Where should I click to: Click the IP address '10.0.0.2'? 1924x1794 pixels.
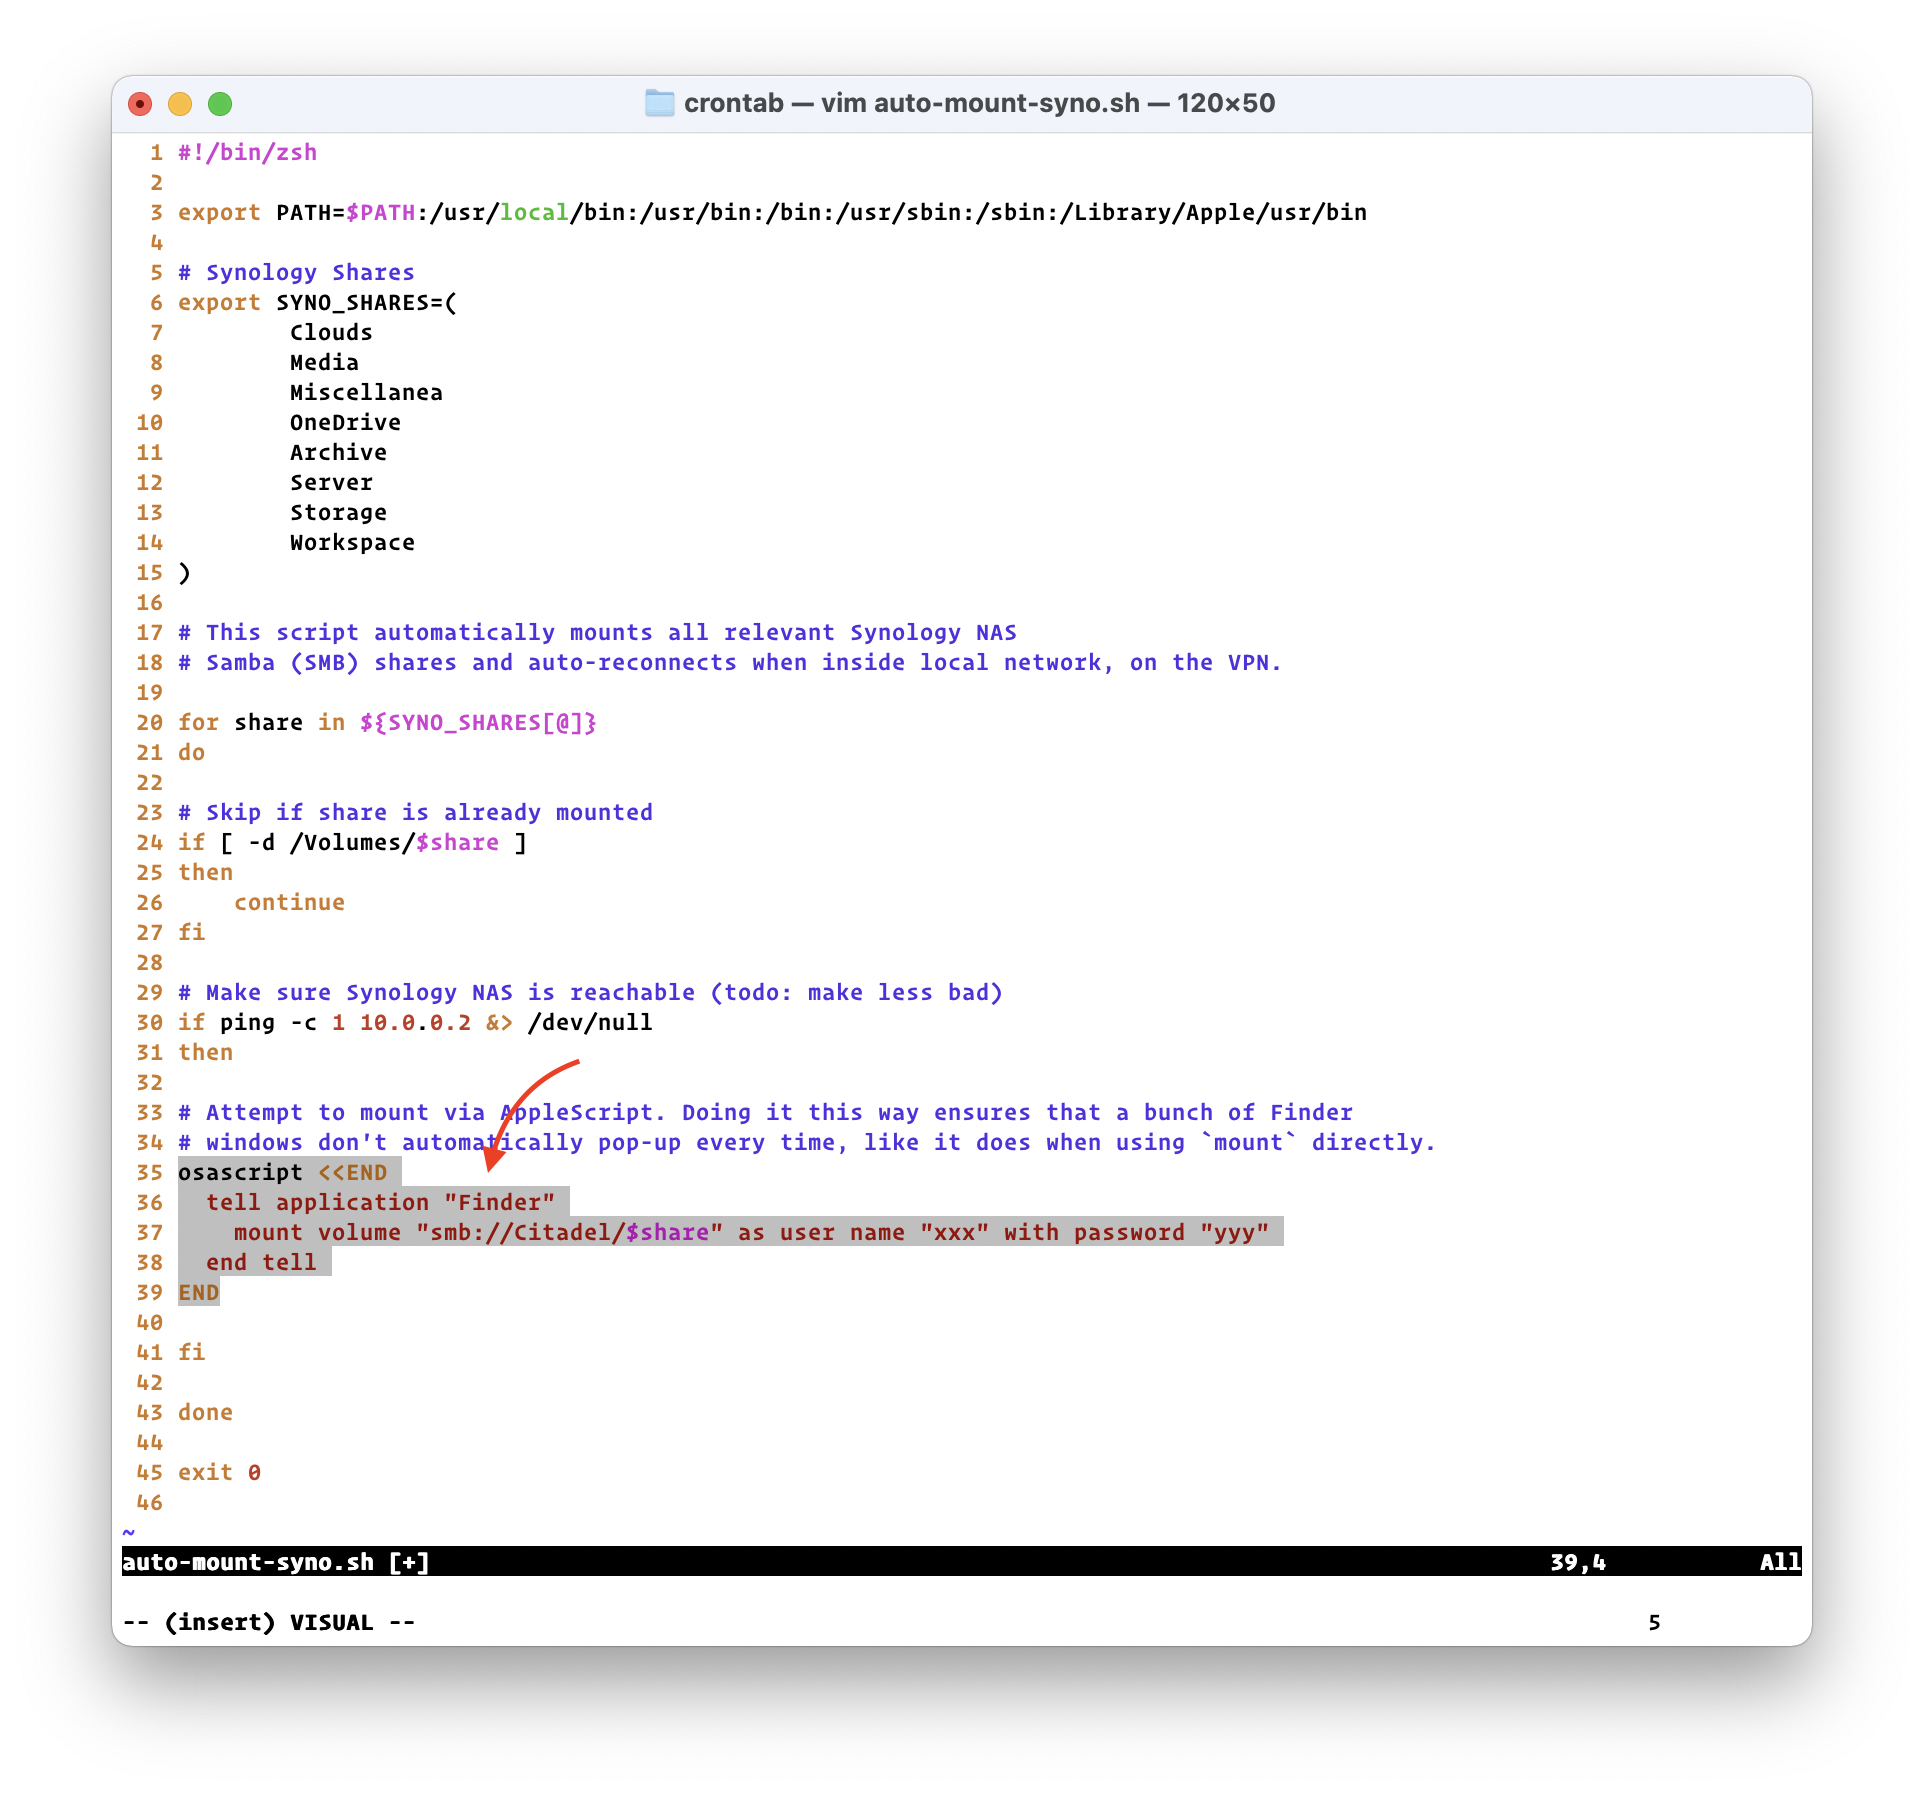coord(415,1022)
